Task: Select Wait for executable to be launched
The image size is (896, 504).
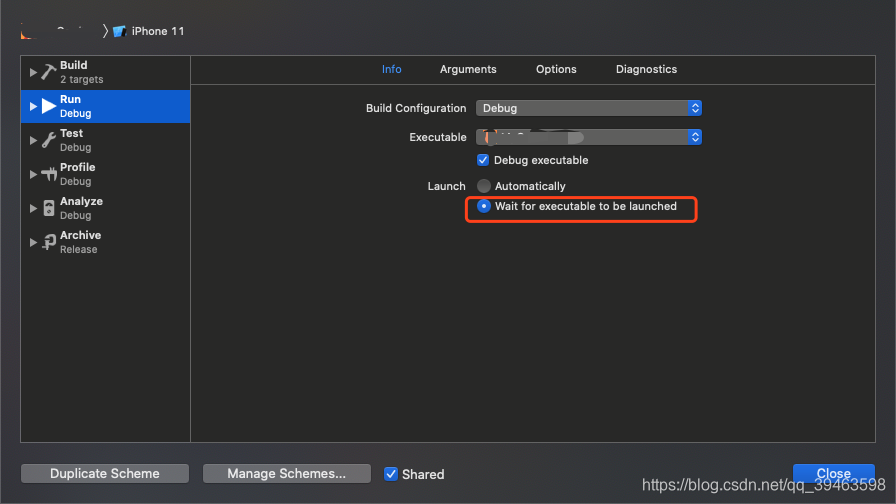Action: 483,206
